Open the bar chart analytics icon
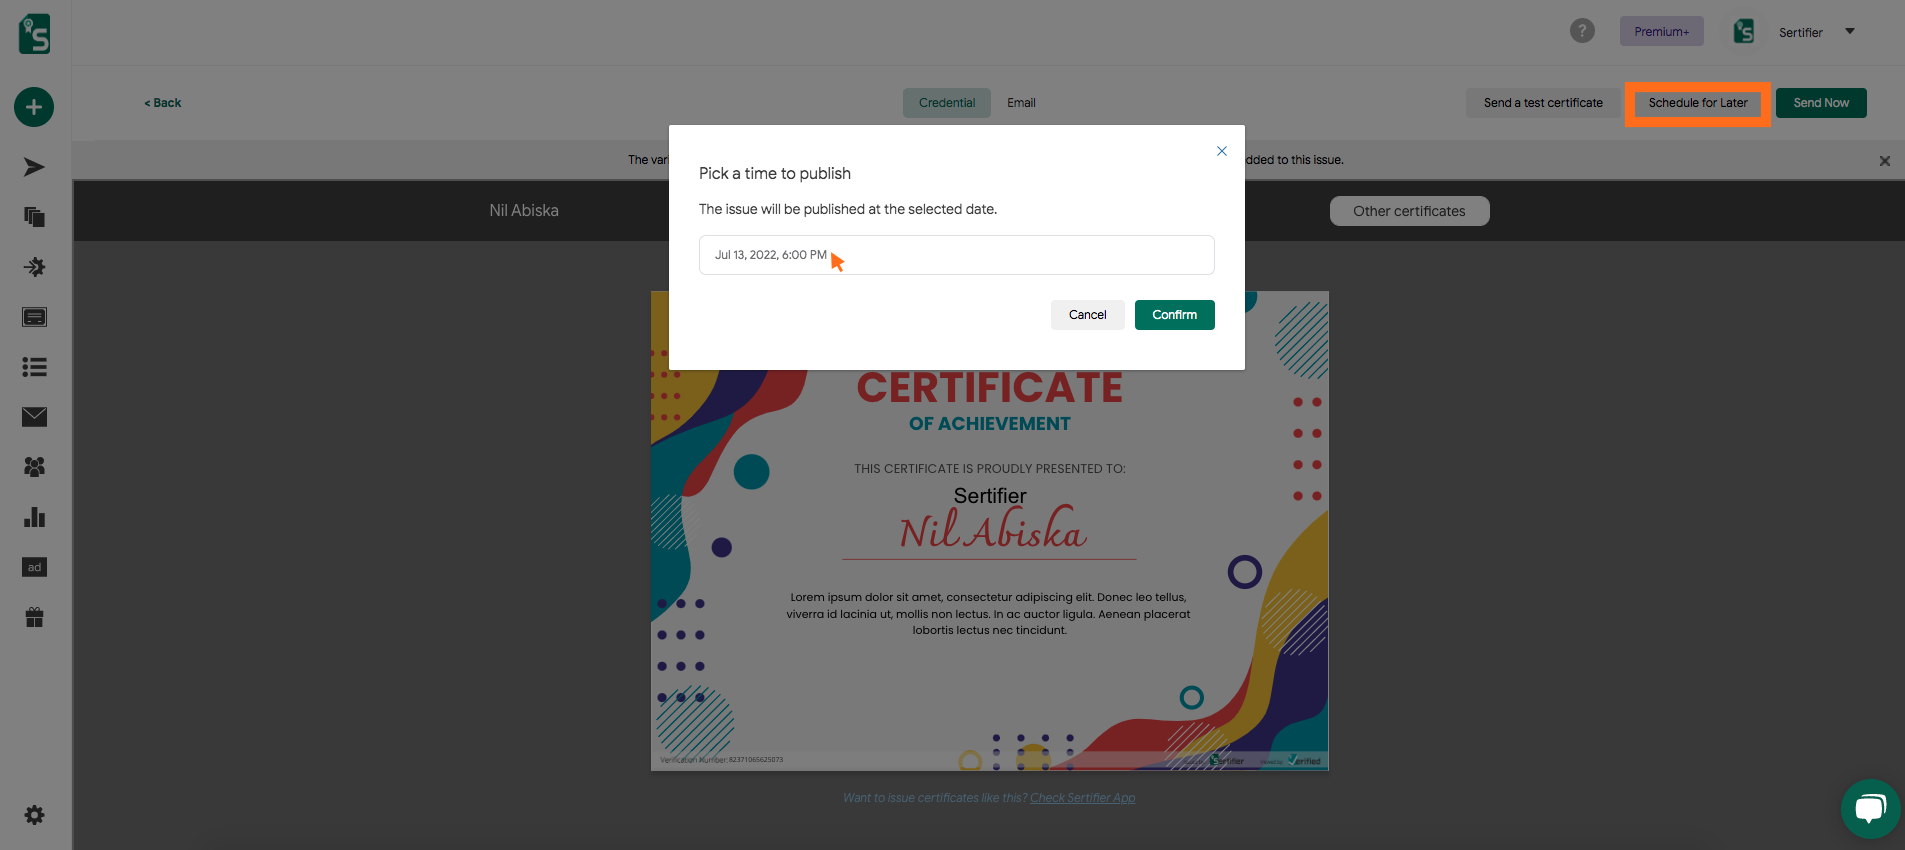Screen dimensions: 1905x850 click(34, 517)
